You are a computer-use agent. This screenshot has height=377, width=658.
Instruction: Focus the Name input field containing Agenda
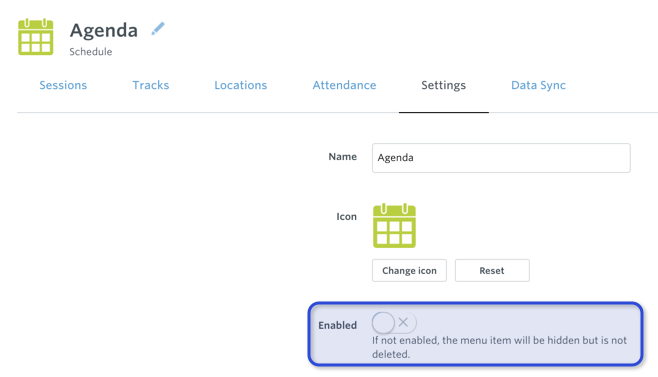pos(501,158)
